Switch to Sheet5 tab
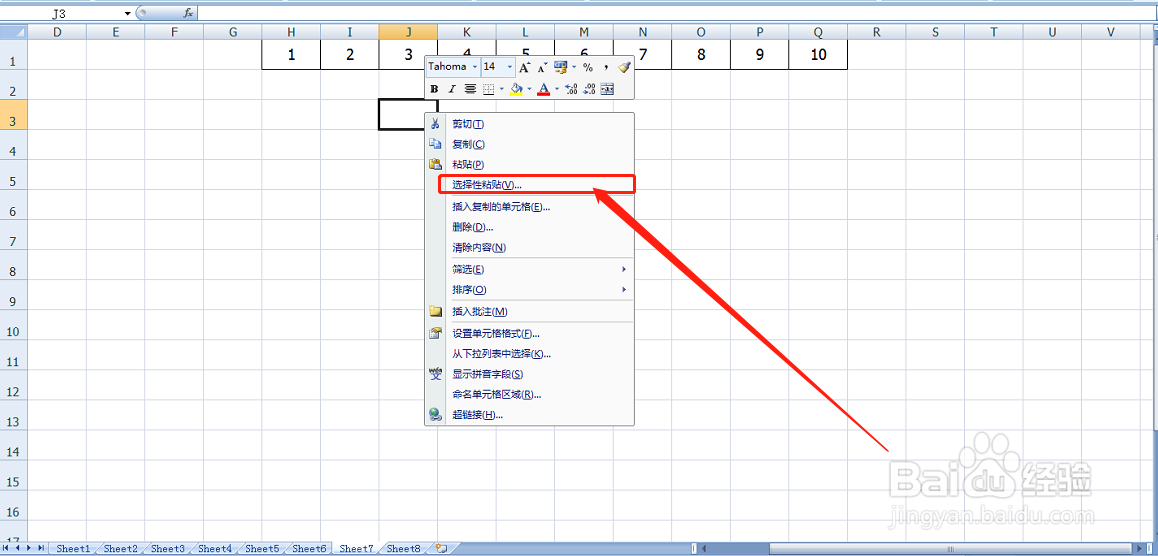The height and width of the screenshot is (556, 1158). (x=262, y=549)
